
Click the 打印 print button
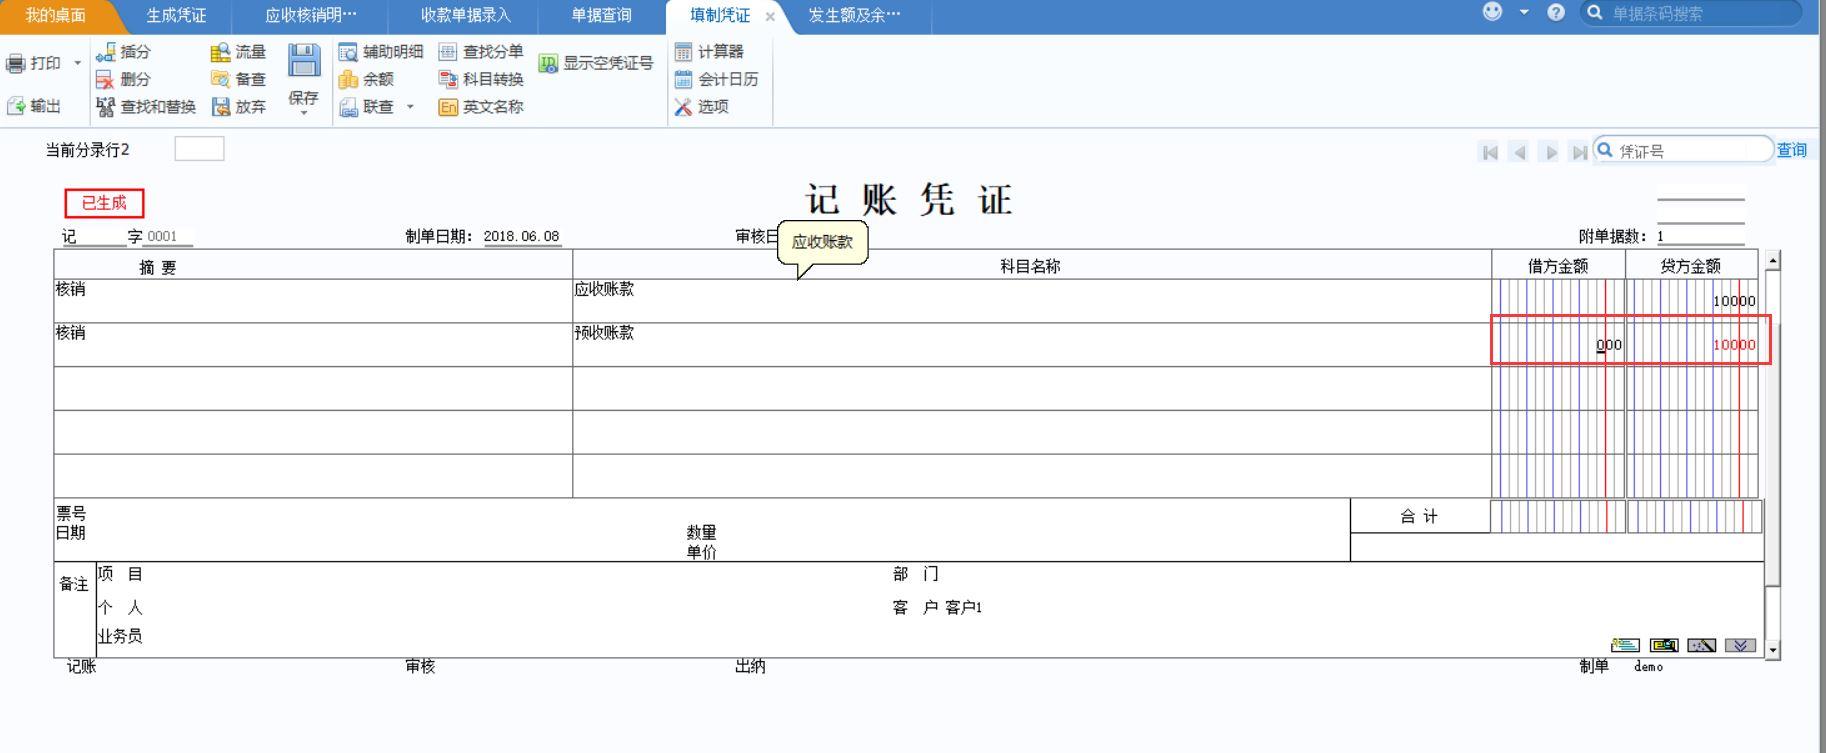click(x=33, y=63)
